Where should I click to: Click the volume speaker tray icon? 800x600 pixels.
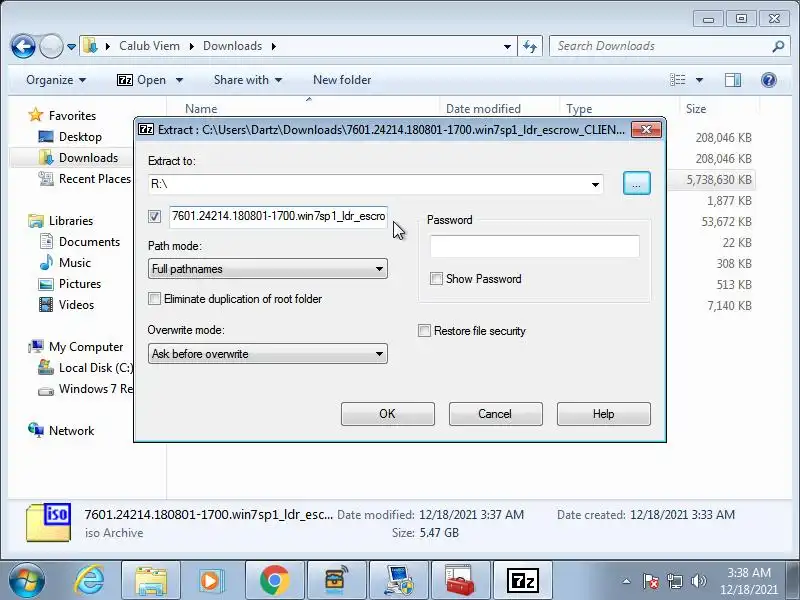[x=698, y=581]
